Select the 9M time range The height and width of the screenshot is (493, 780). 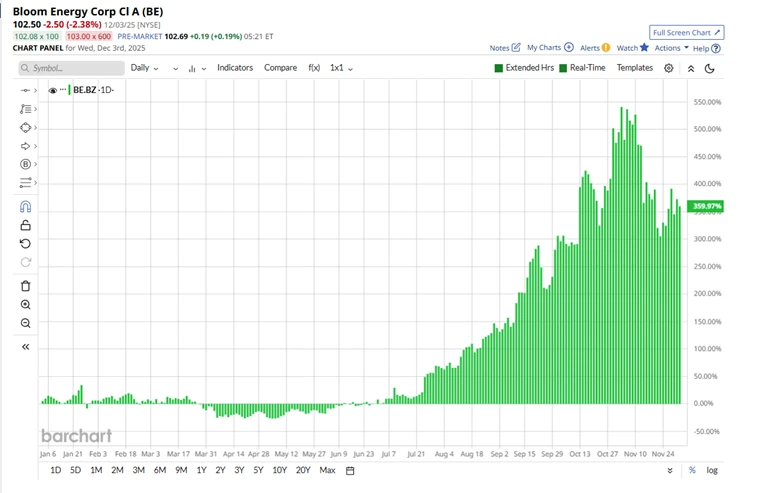[181, 470]
